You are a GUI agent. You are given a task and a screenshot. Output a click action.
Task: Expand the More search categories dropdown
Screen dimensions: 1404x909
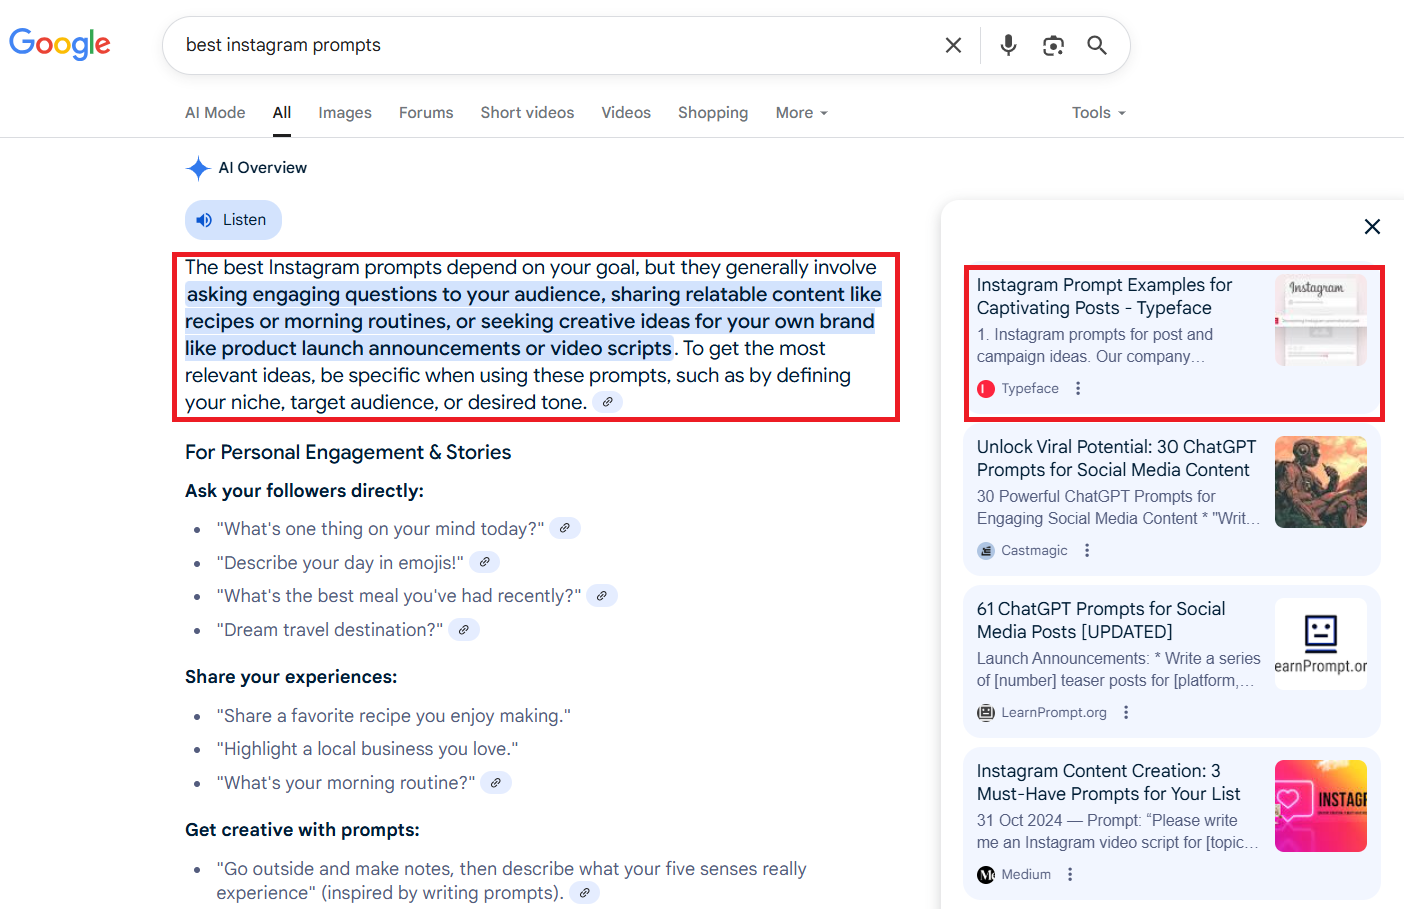(x=800, y=112)
